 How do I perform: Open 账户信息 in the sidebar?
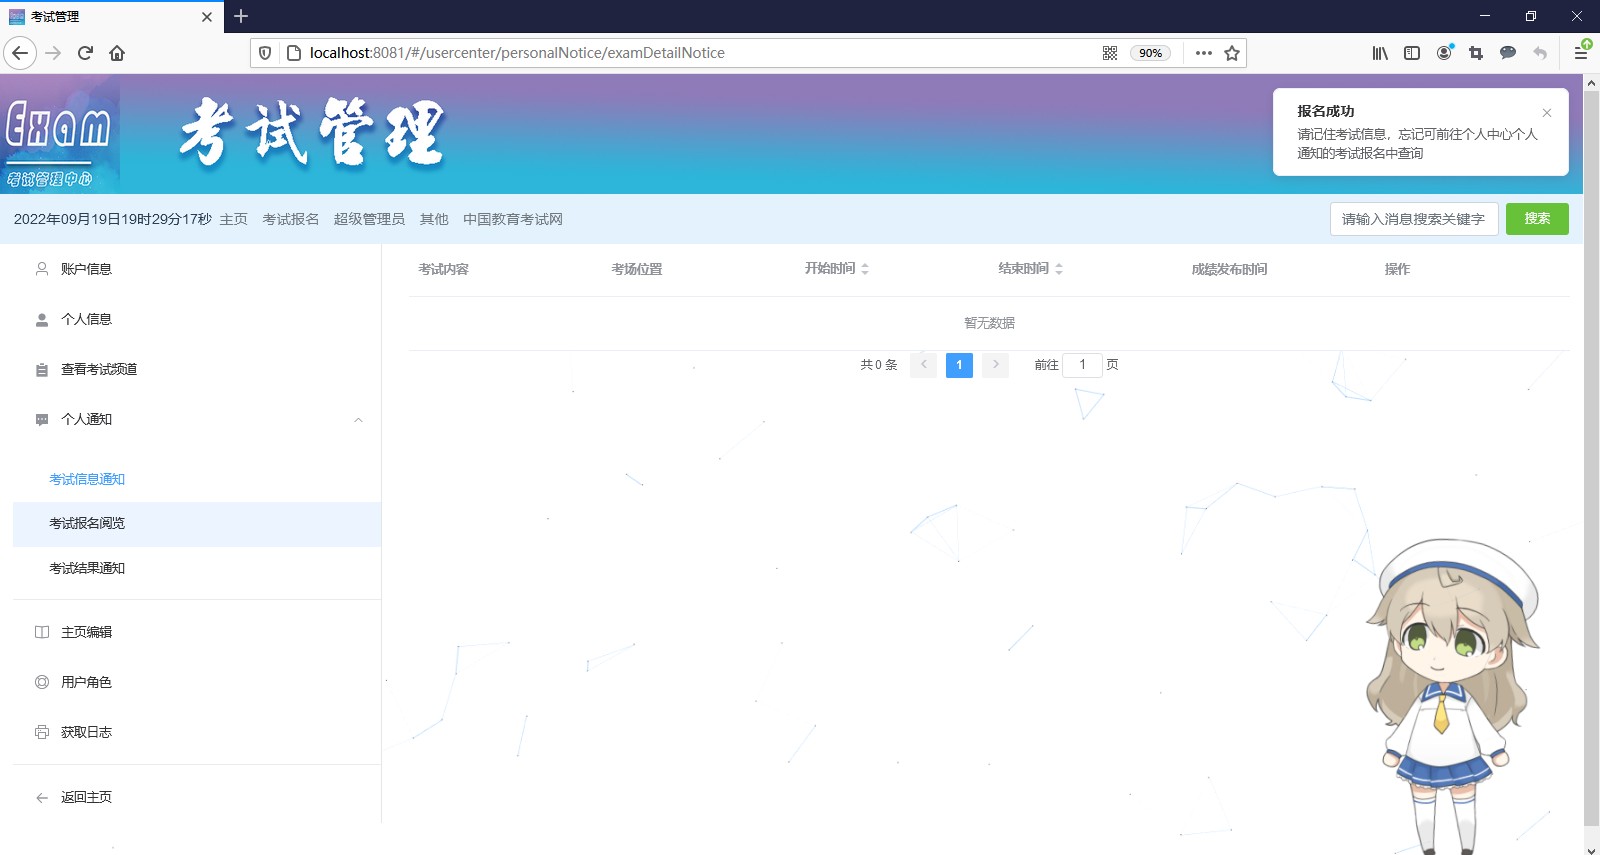(x=197, y=269)
